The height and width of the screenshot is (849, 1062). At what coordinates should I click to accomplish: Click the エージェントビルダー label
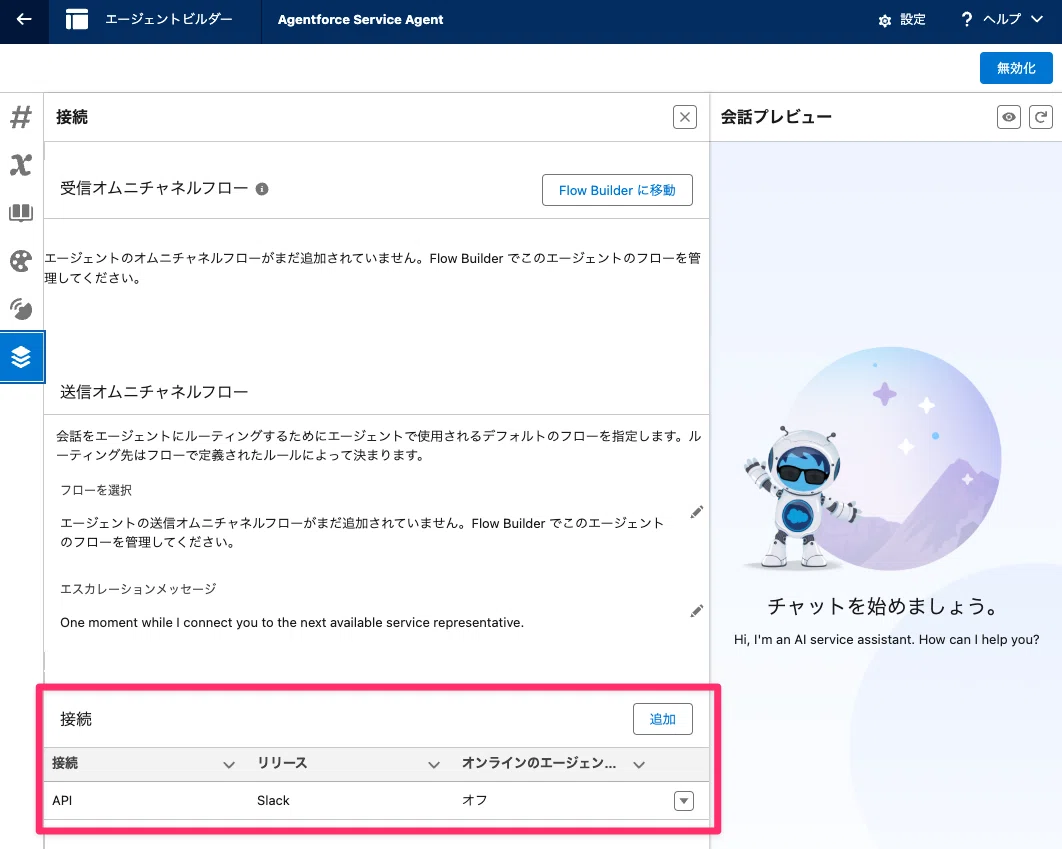coord(169,19)
